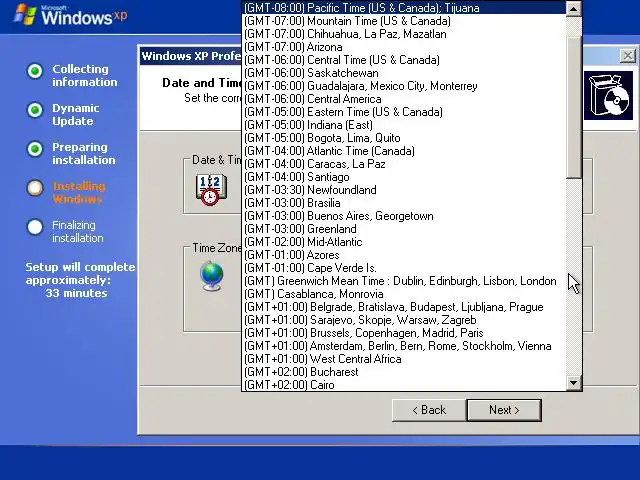Select Mid-Atlantic time zone
The height and width of the screenshot is (480, 640).
tap(404, 242)
